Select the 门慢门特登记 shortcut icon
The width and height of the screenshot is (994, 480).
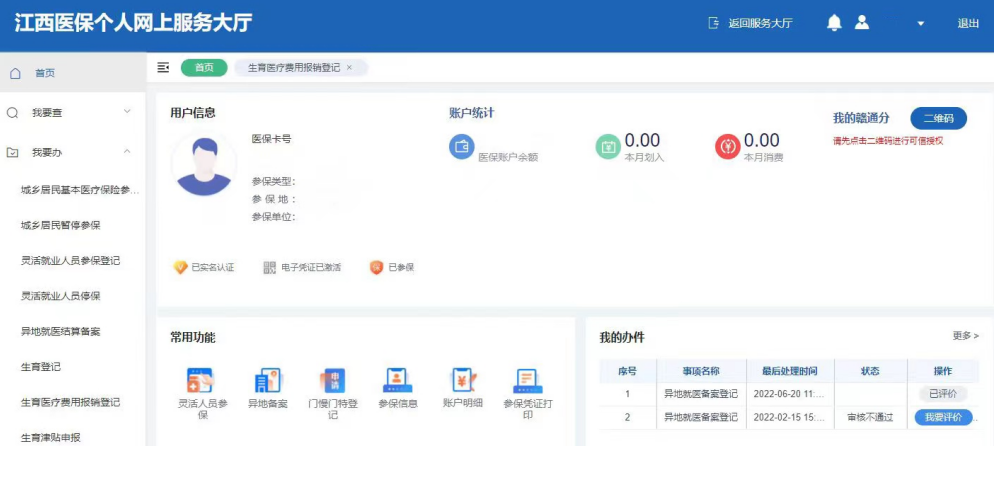click(x=333, y=380)
